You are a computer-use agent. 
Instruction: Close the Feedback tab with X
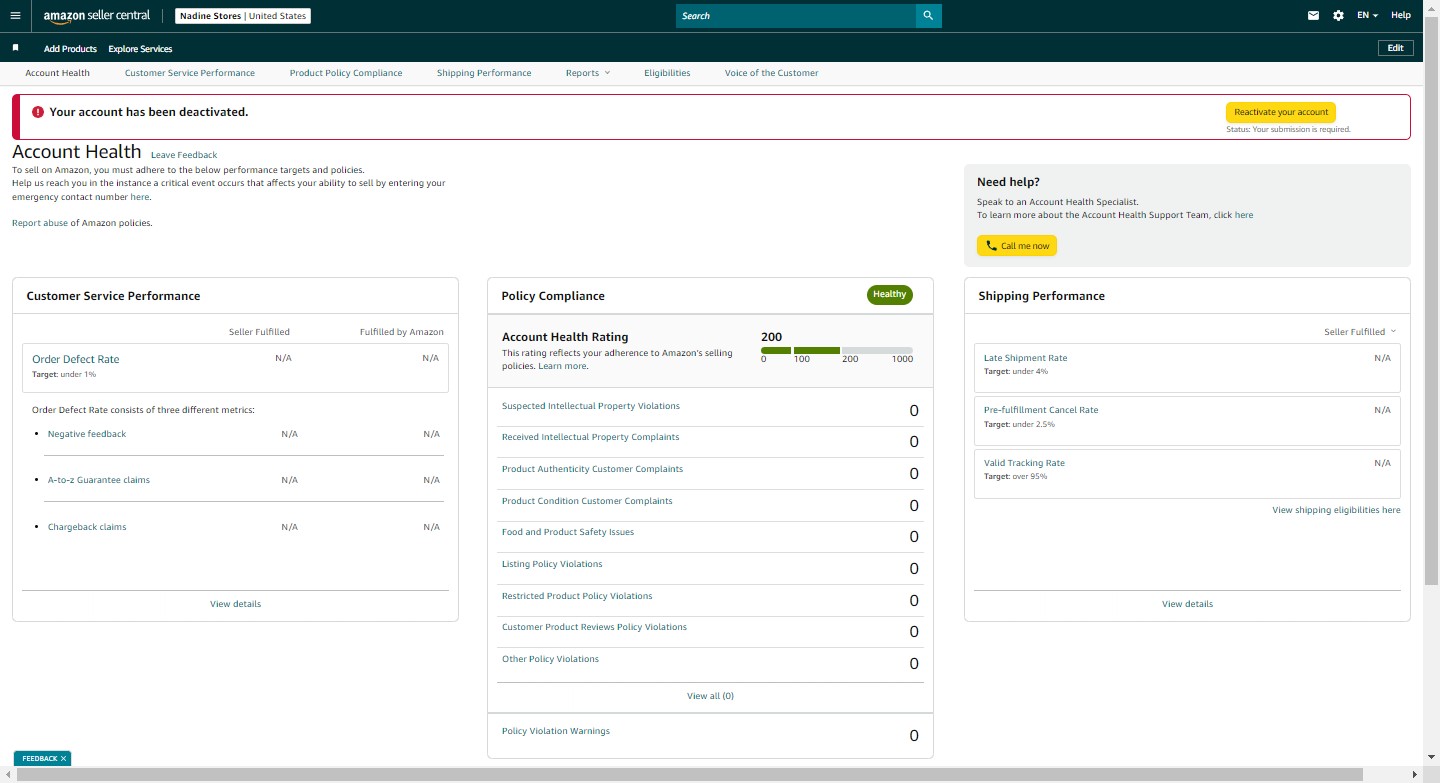tap(63, 759)
